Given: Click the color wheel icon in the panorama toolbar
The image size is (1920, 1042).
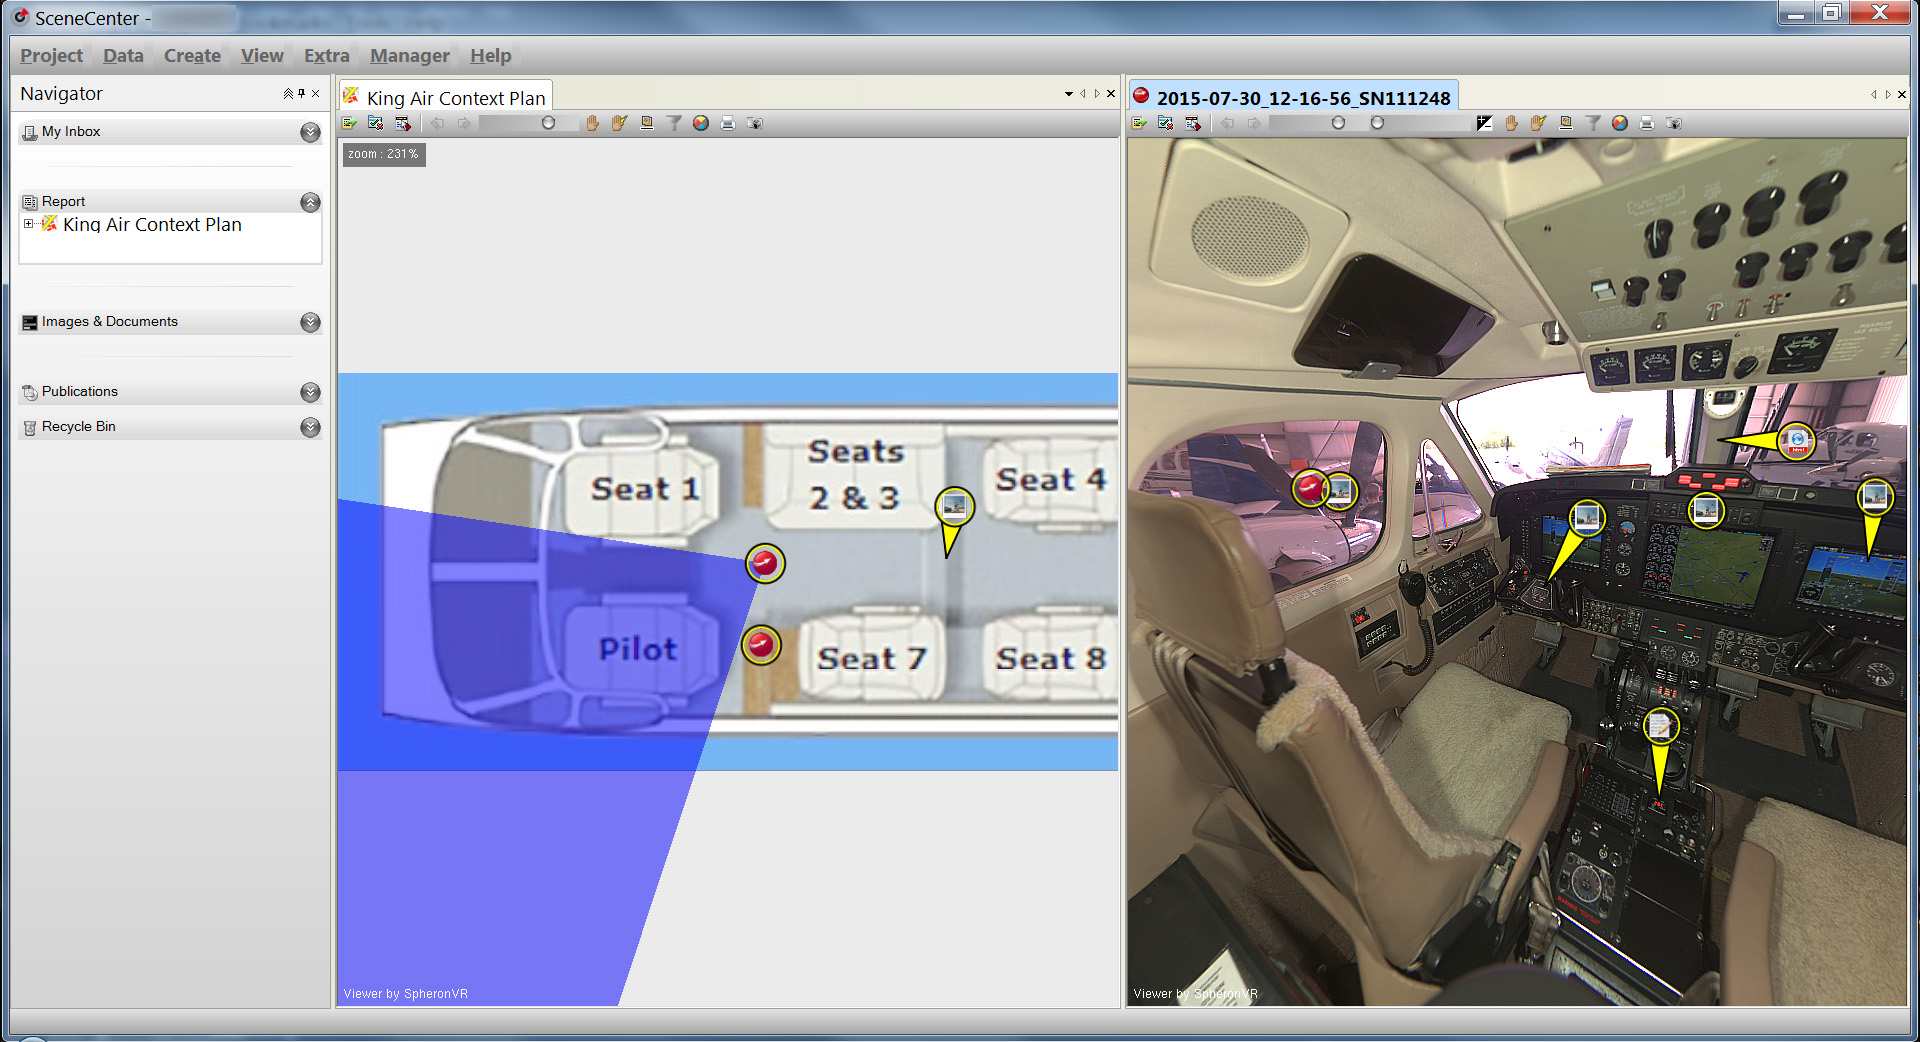Looking at the screenshot, I should (1620, 123).
